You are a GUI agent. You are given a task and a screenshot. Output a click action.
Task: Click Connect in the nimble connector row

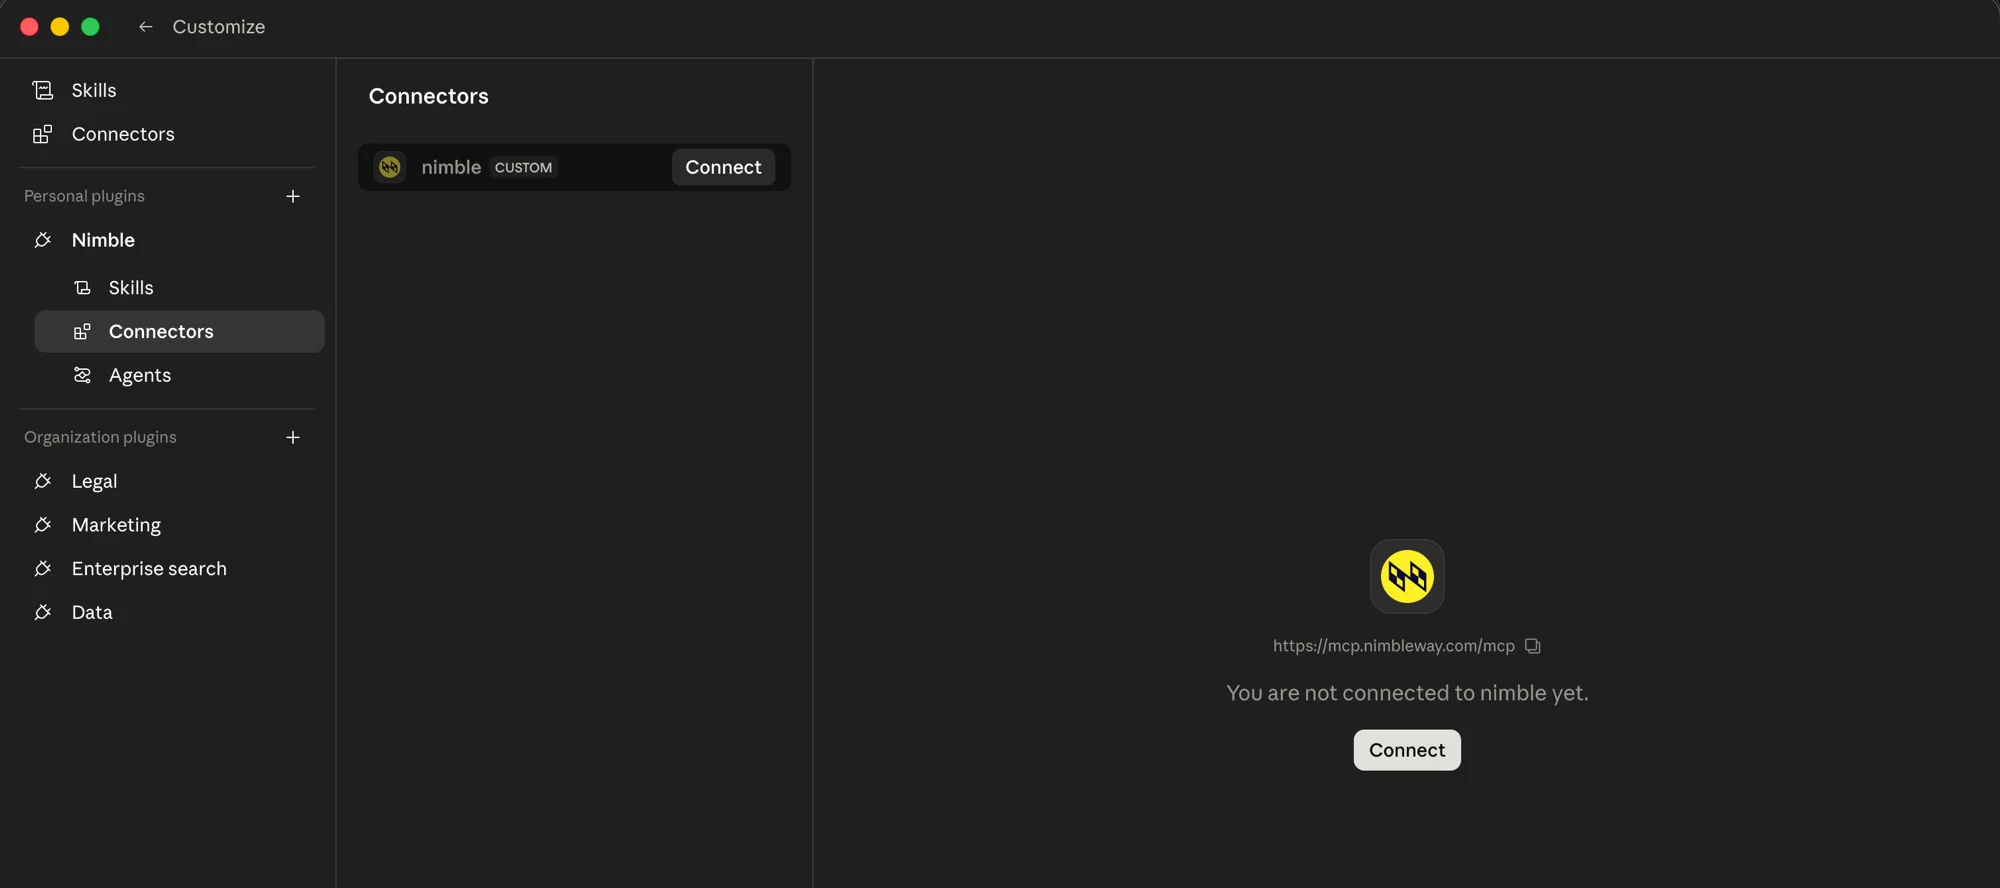(x=723, y=167)
